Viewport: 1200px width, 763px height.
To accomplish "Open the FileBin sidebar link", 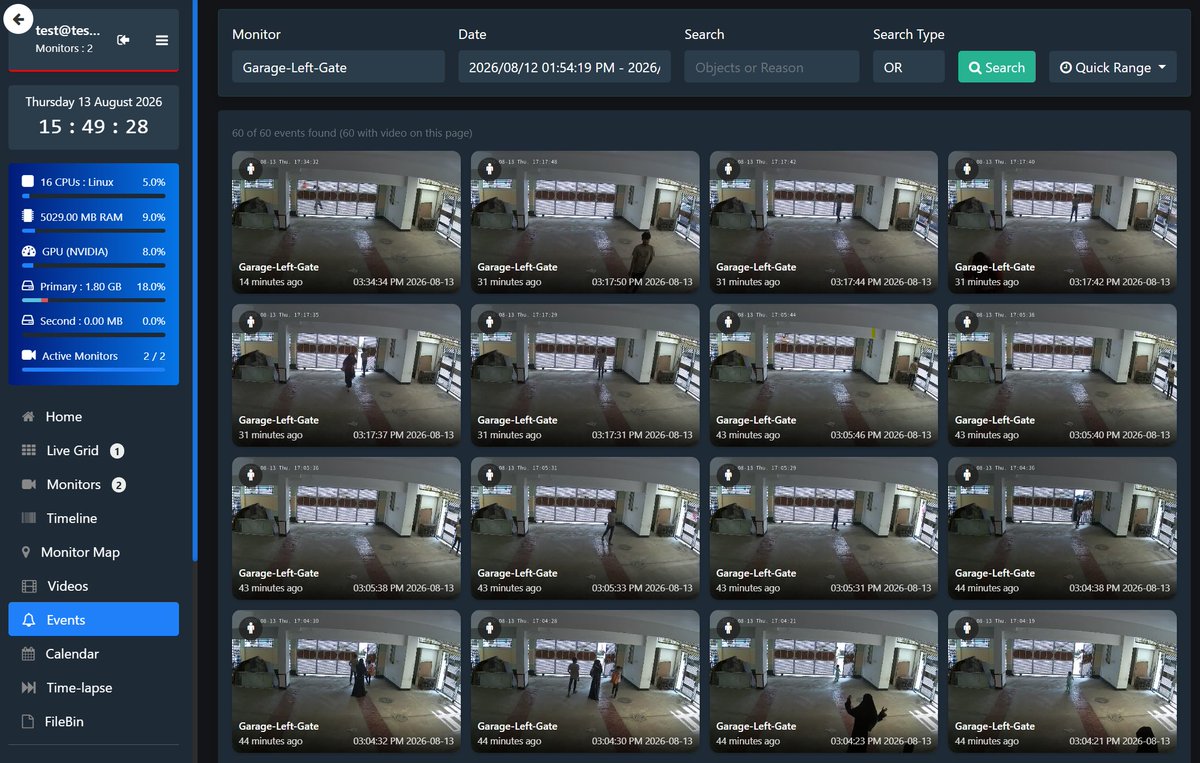I will [94, 722].
